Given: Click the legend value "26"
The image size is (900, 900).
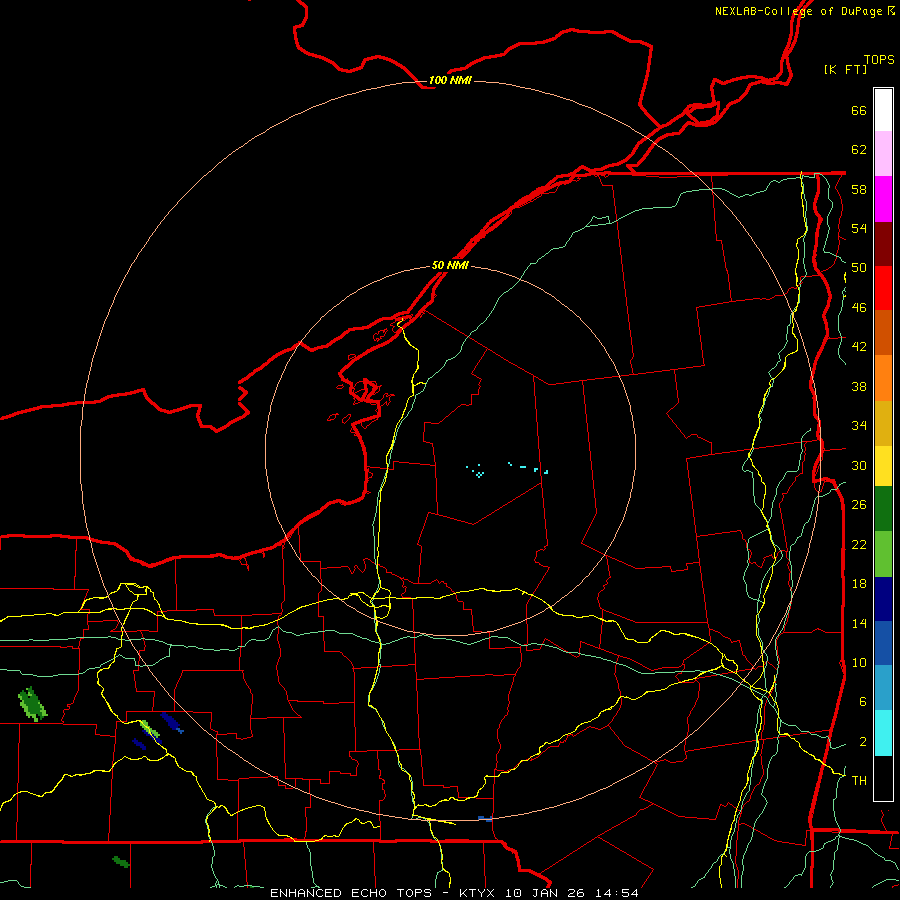Looking at the screenshot, I should pyautogui.click(x=859, y=505).
